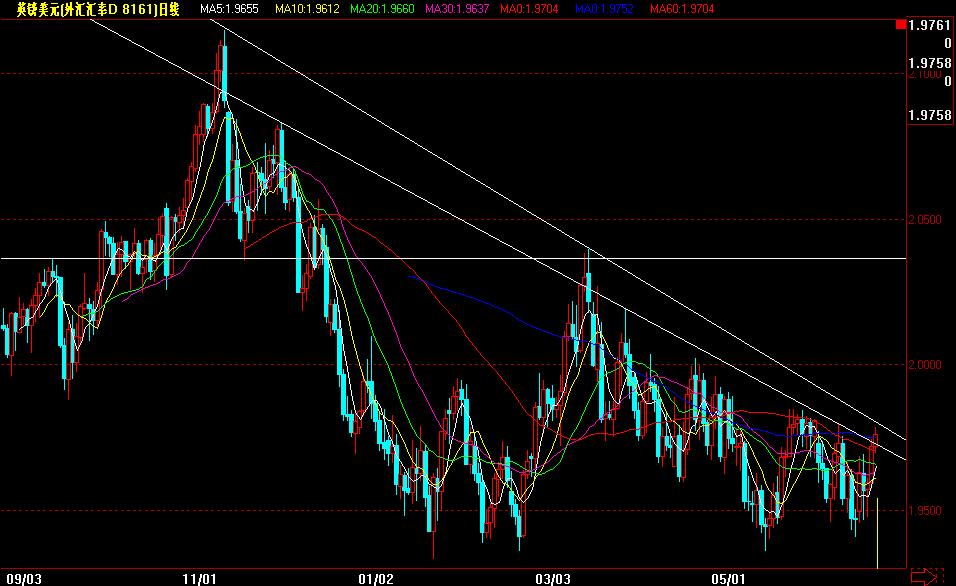Click the 1.9500 price axis label
Viewport: 956px width, 586px height.
click(924, 510)
